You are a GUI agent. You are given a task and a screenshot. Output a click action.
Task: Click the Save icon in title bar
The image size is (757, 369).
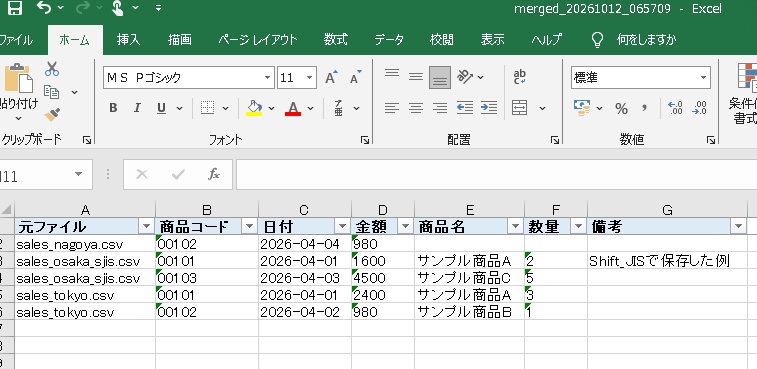[x=15, y=7]
